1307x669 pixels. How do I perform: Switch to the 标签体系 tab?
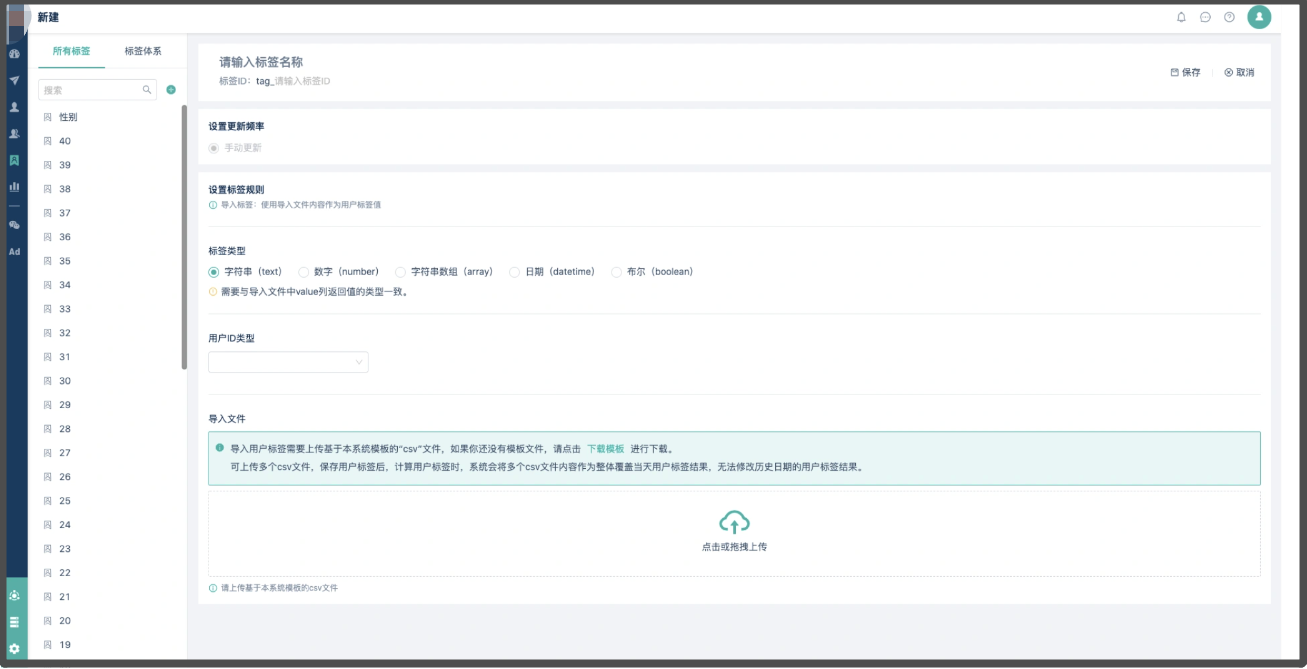(x=142, y=51)
